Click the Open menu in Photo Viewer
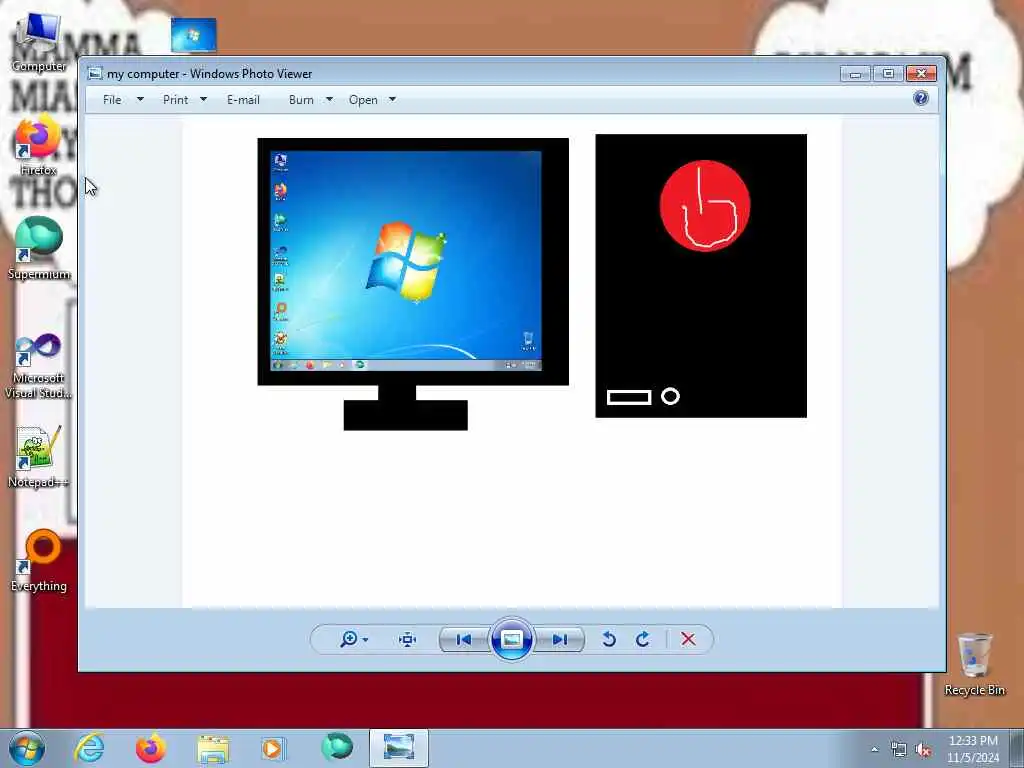This screenshot has height=768, width=1024. [363, 100]
